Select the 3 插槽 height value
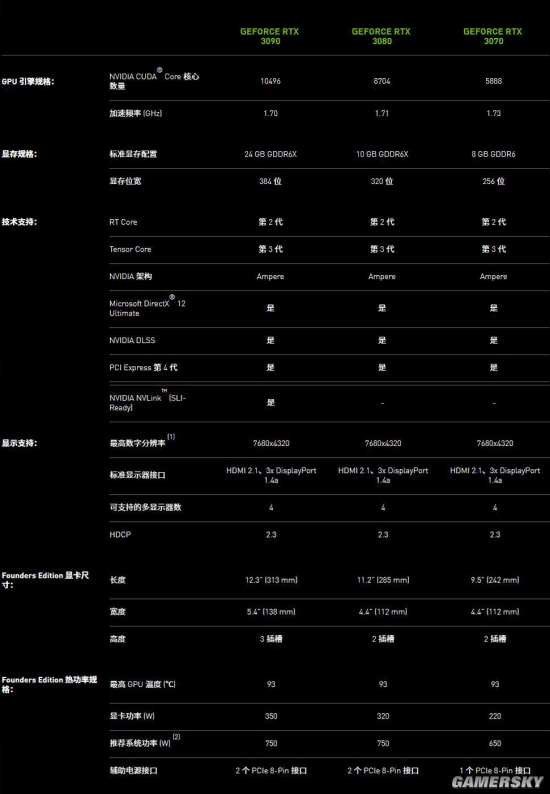Image resolution: width=550 pixels, height=794 pixels. tap(271, 639)
